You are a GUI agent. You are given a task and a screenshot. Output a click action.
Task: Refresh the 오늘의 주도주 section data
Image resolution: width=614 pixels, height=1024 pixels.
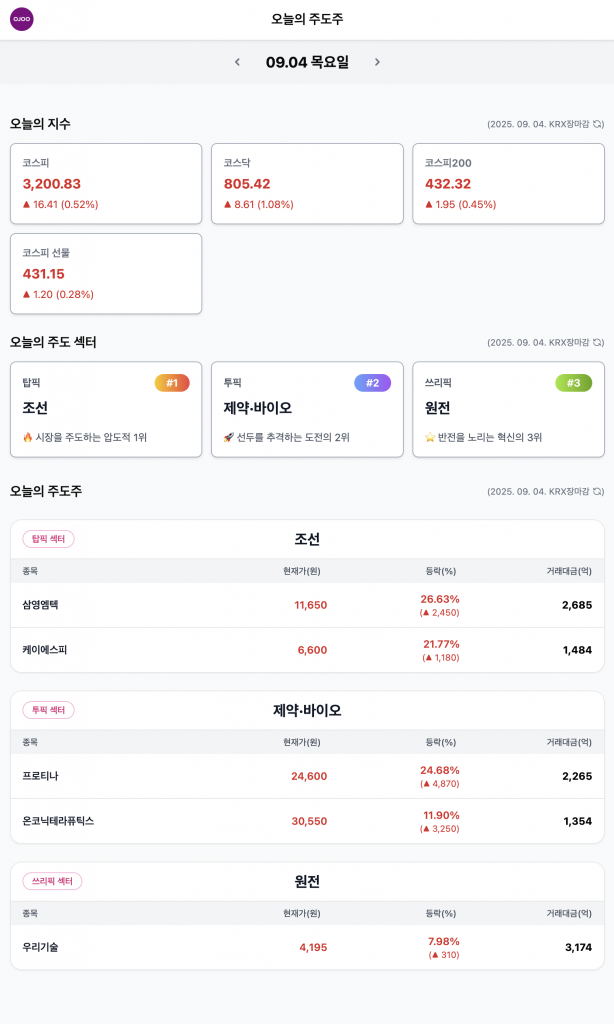[598, 491]
